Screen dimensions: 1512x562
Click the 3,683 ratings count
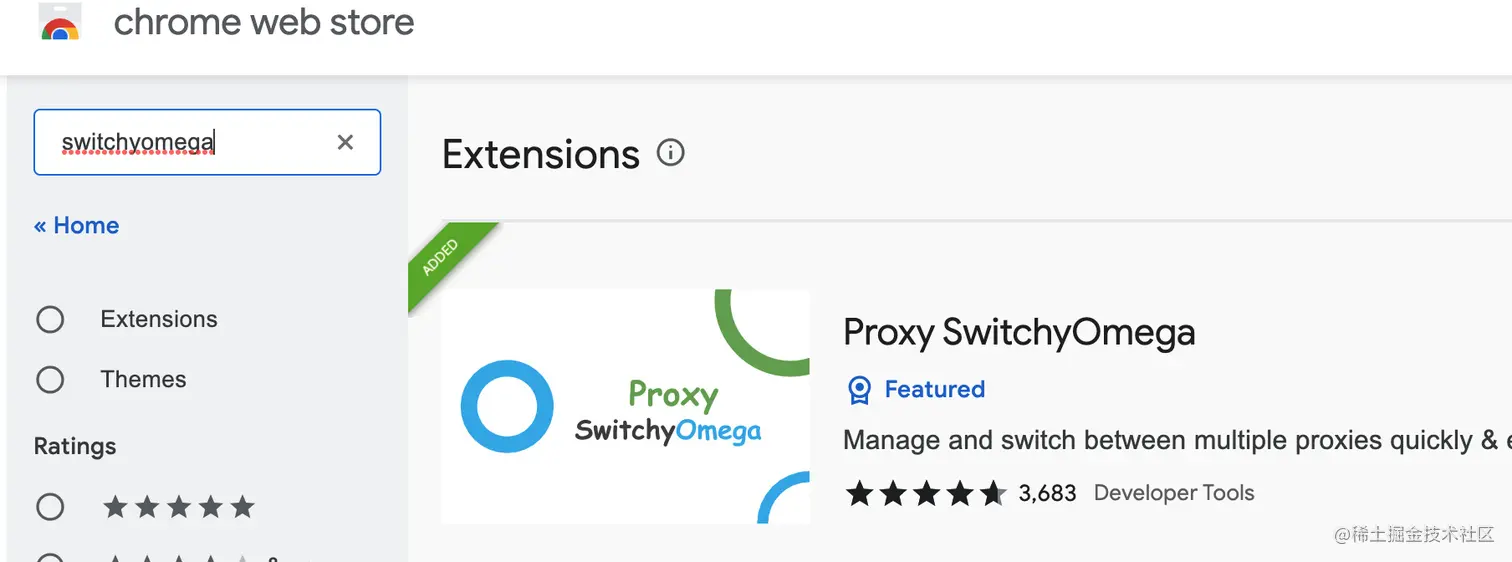(1047, 493)
